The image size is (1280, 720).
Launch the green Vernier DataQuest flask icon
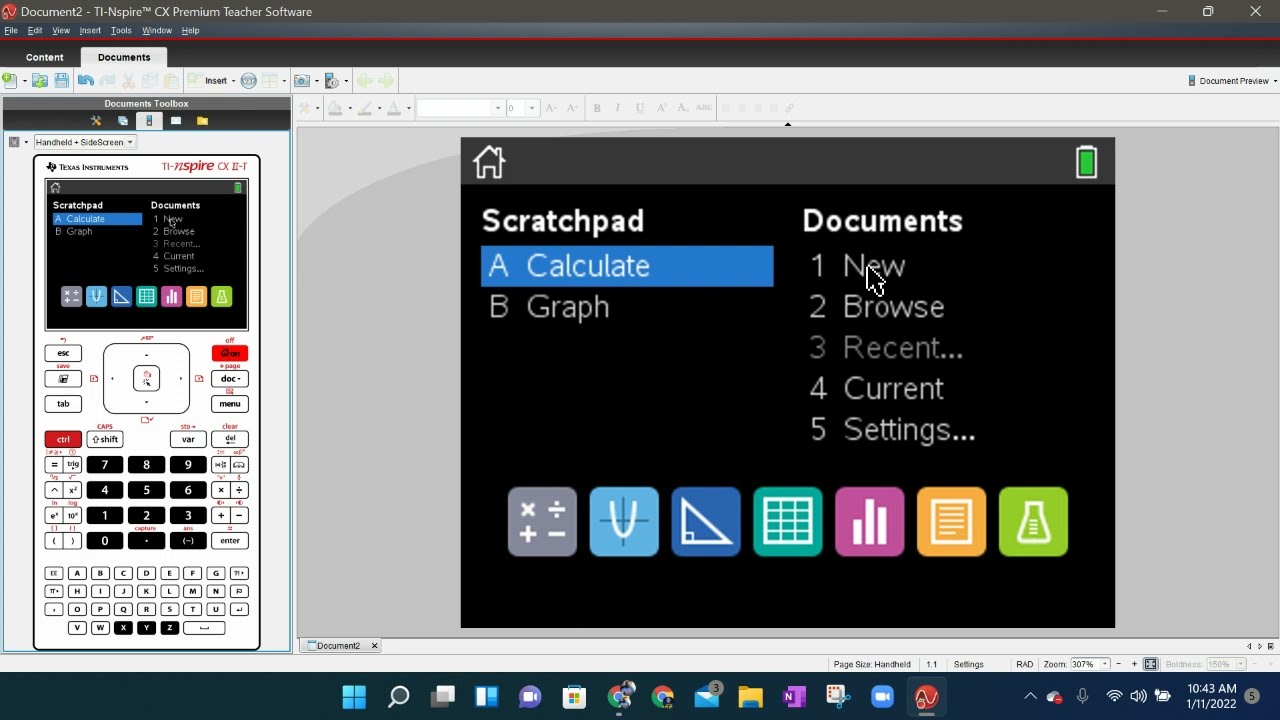coord(1033,521)
